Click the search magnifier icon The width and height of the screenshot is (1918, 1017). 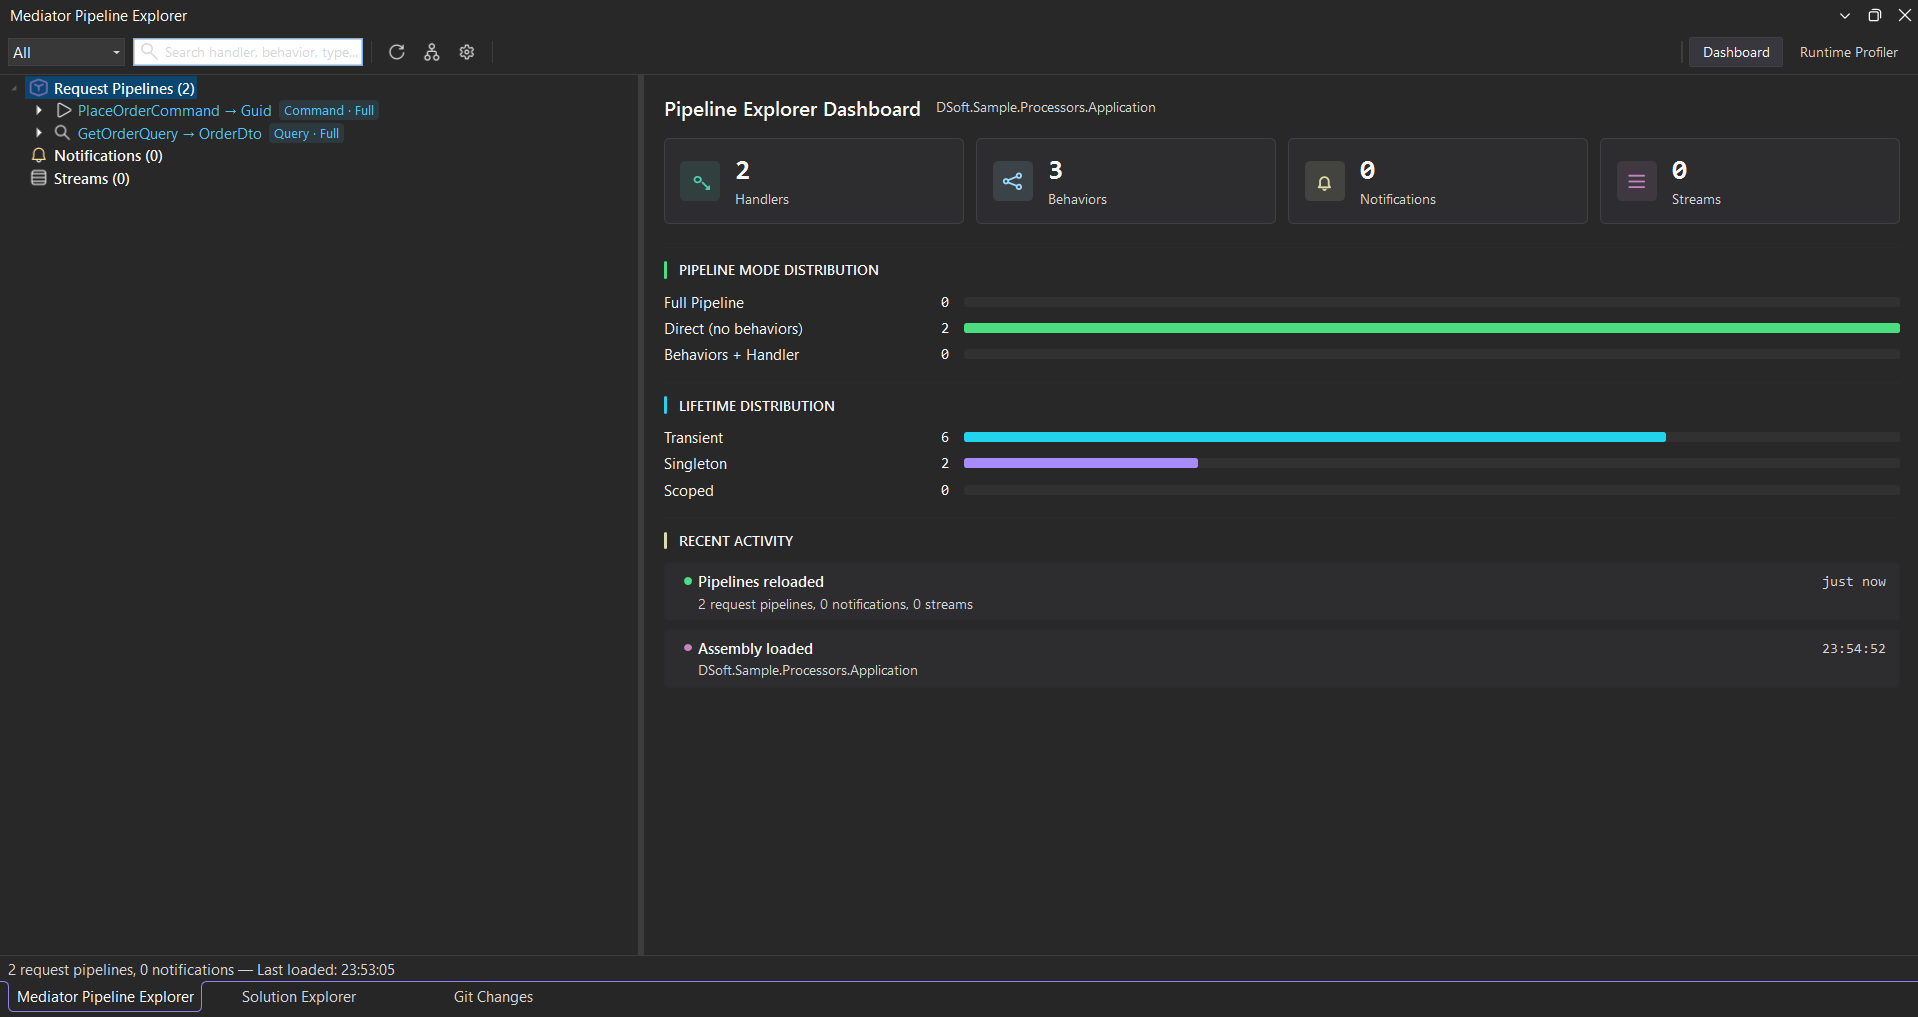149,51
